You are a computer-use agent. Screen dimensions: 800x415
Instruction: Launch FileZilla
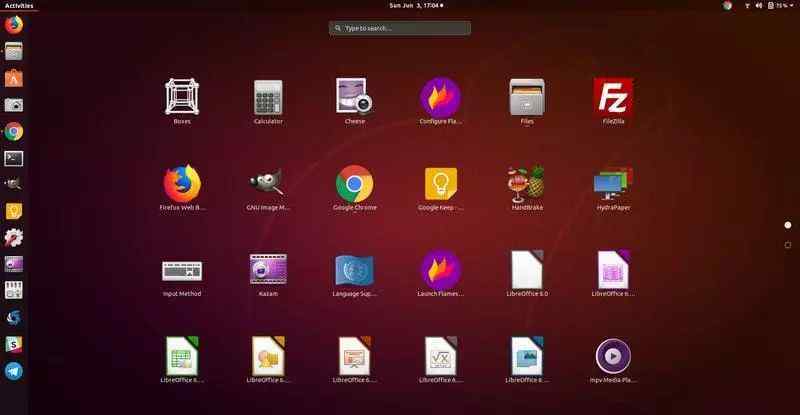click(613, 101)
